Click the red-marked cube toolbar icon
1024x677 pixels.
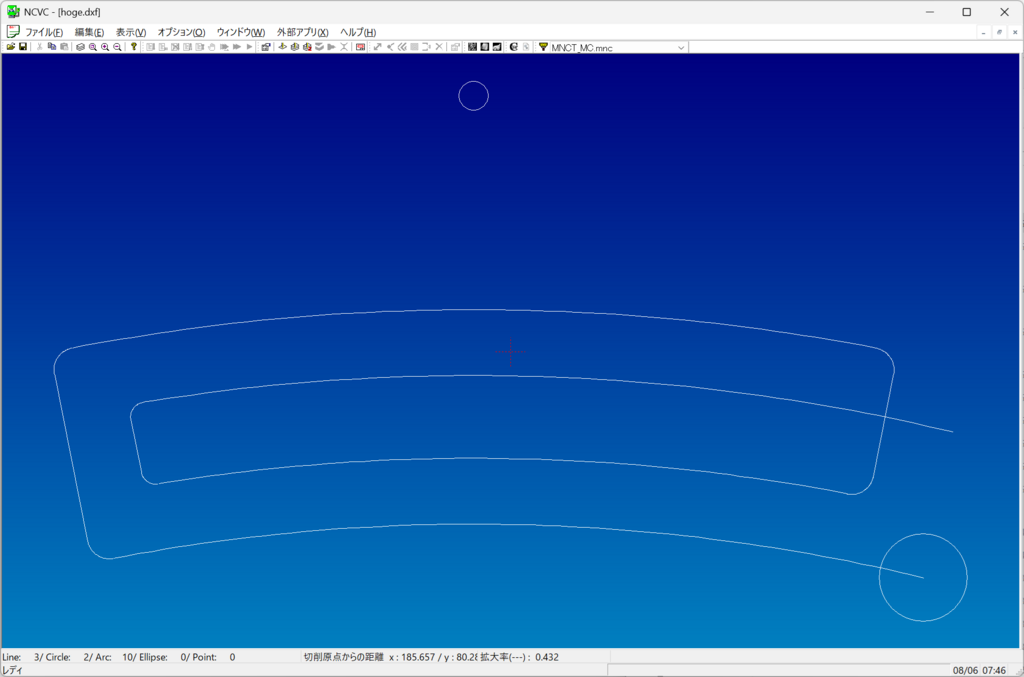(x=307, y=47)
